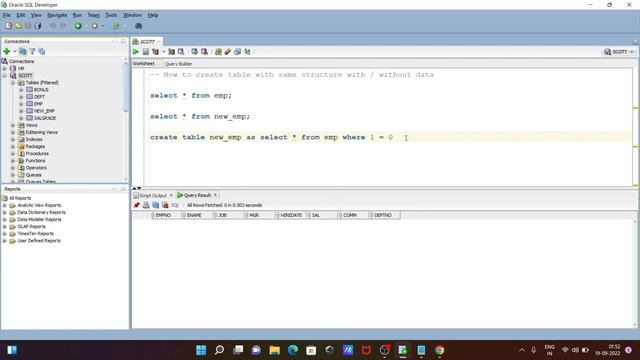This screenshot has width=640, height=360.
Task: Open dropdown arrow next to New Connection plus
Action: point(15,51)
